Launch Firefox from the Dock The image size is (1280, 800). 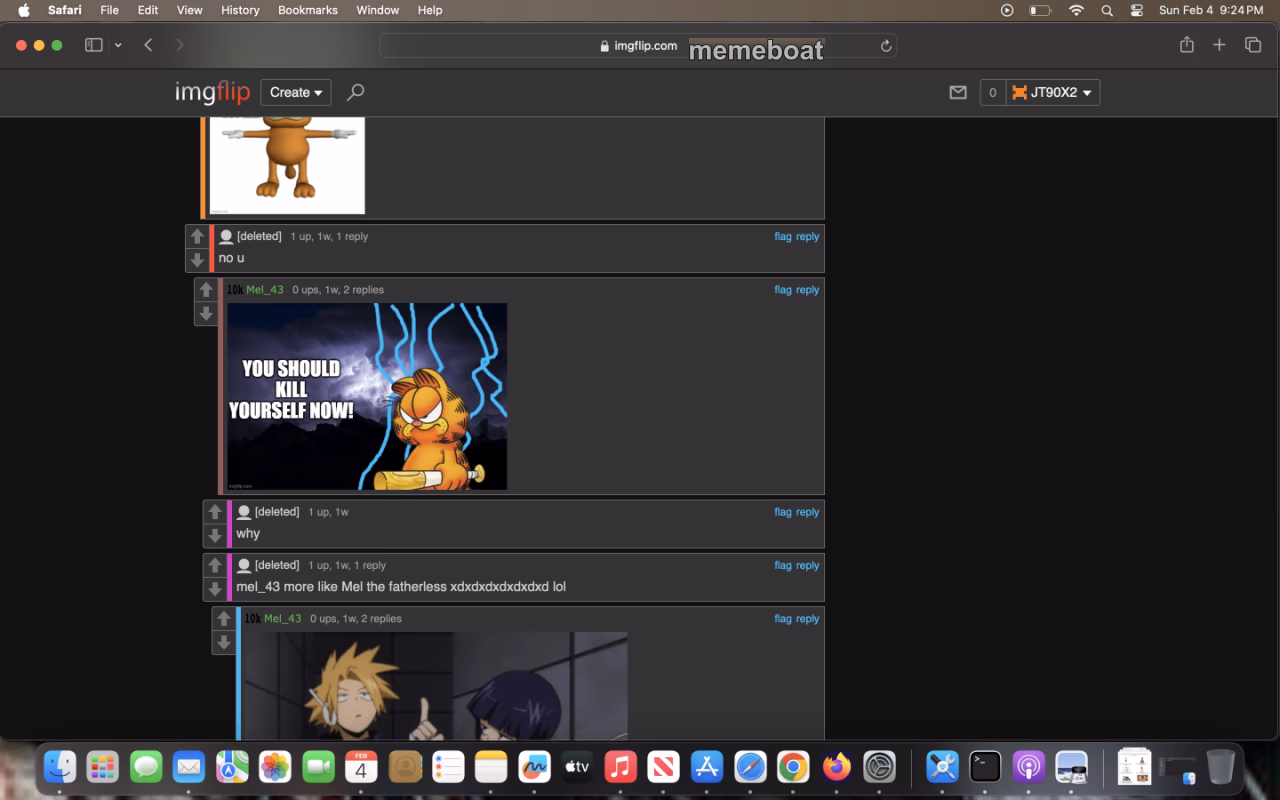[836, 767]
